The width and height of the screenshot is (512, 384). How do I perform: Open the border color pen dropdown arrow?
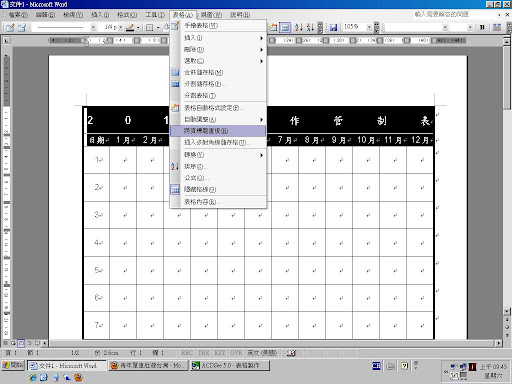138,28
